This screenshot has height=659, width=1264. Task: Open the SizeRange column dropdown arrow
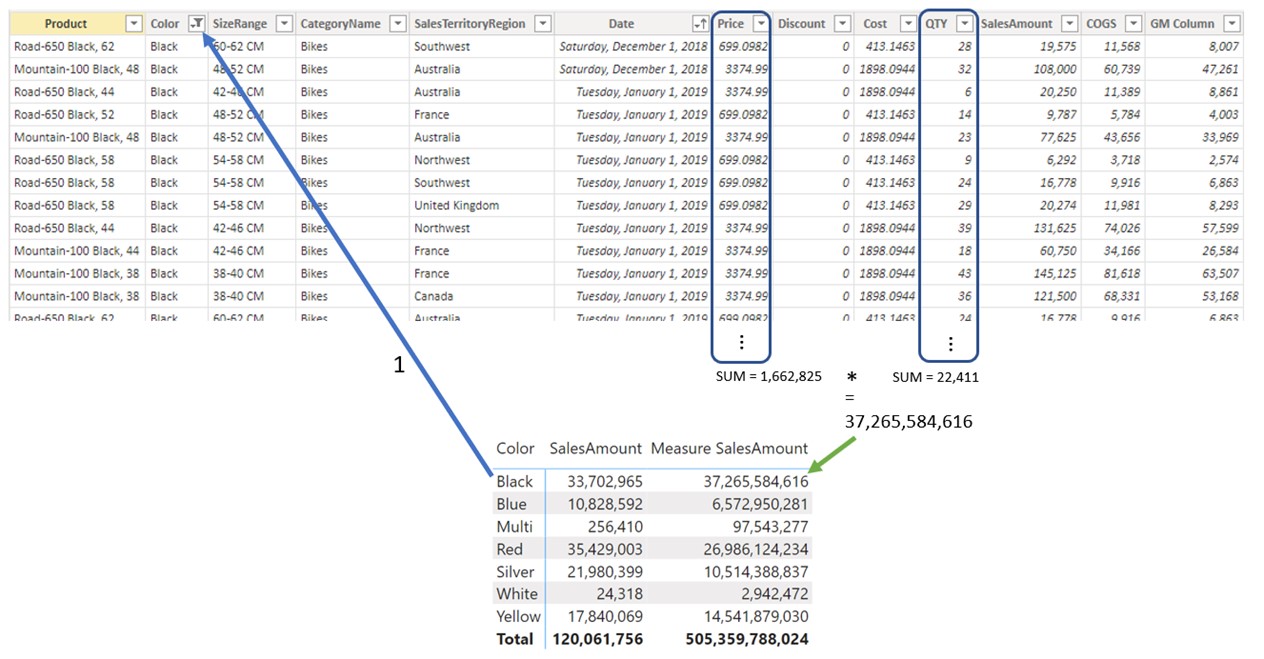pos(284,24)
